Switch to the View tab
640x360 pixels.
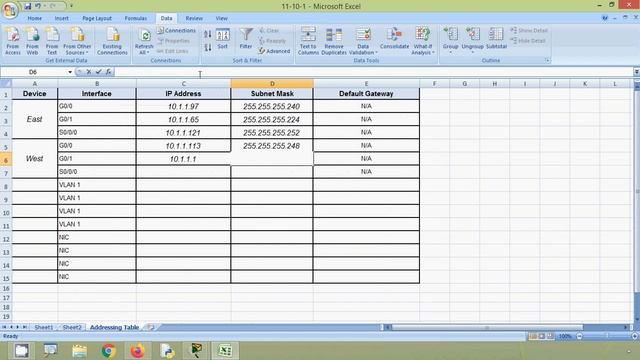221,18
